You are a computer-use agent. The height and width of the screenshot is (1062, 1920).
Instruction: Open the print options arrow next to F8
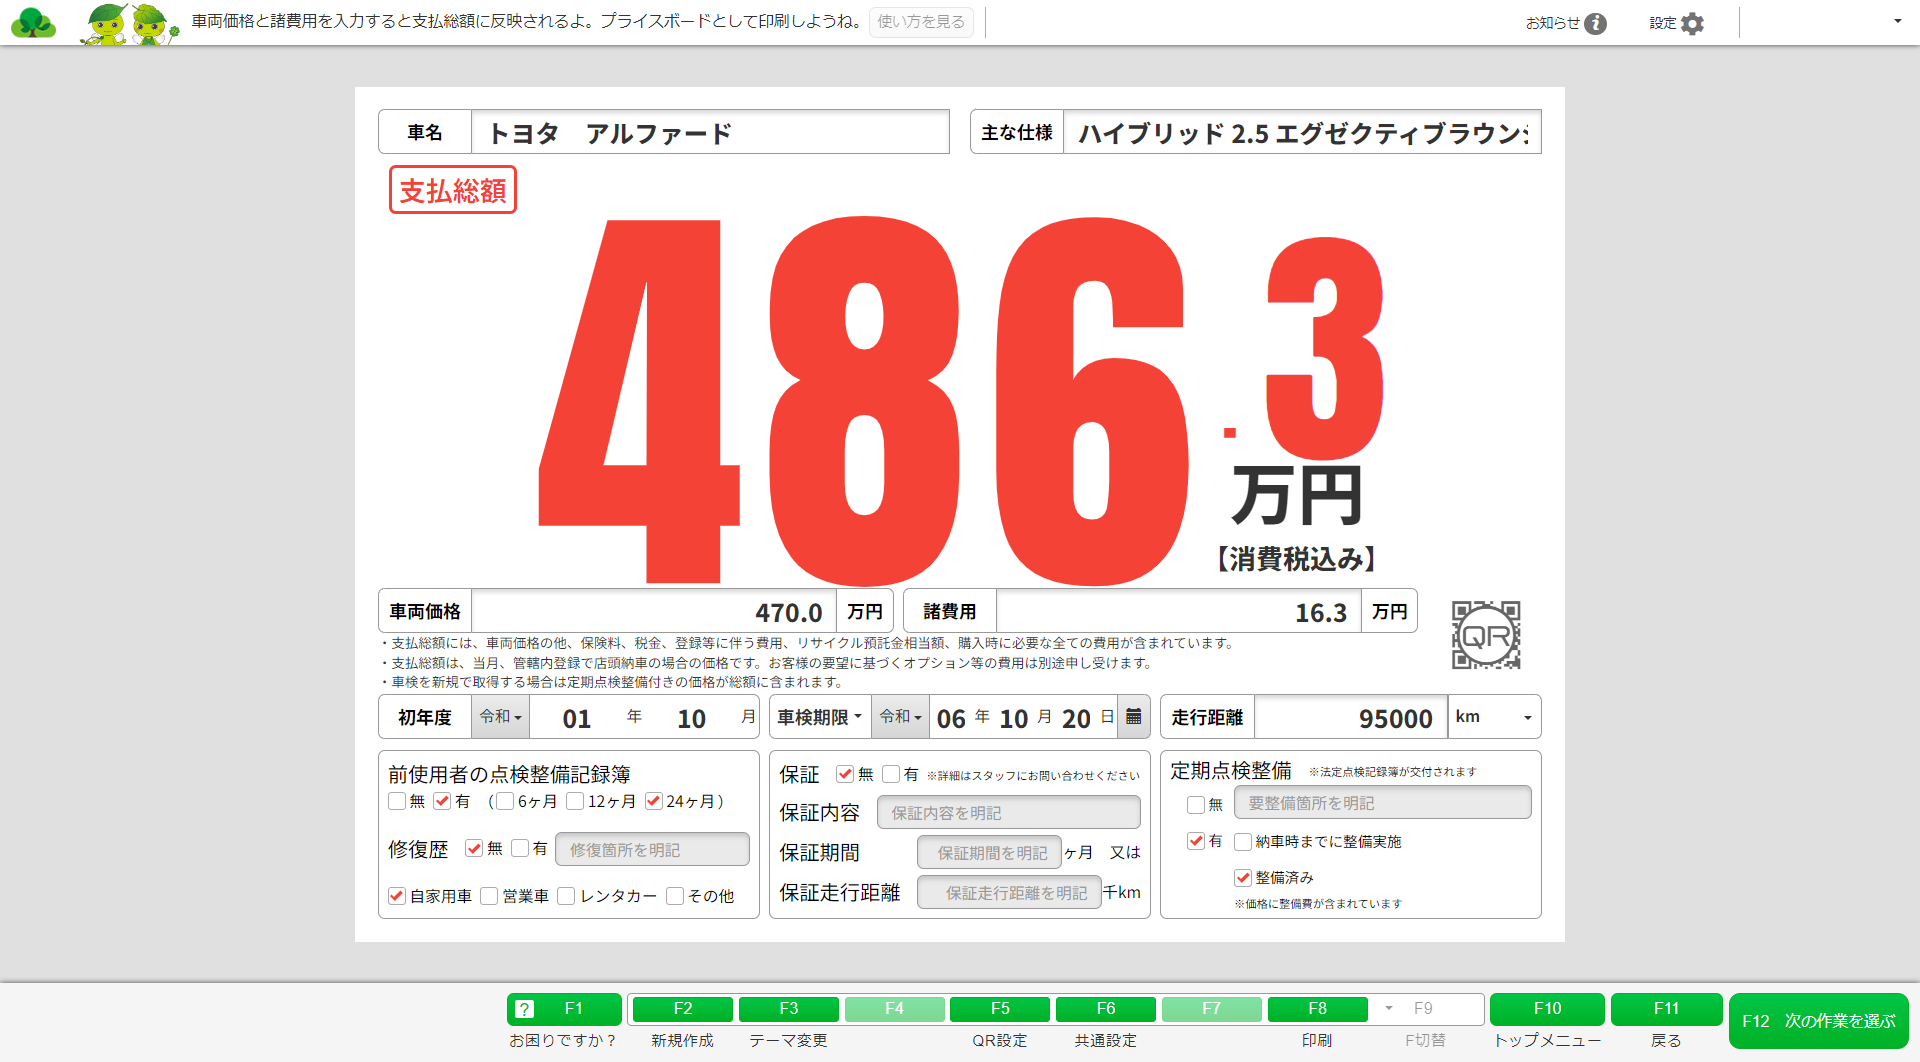point(1389,1009)
